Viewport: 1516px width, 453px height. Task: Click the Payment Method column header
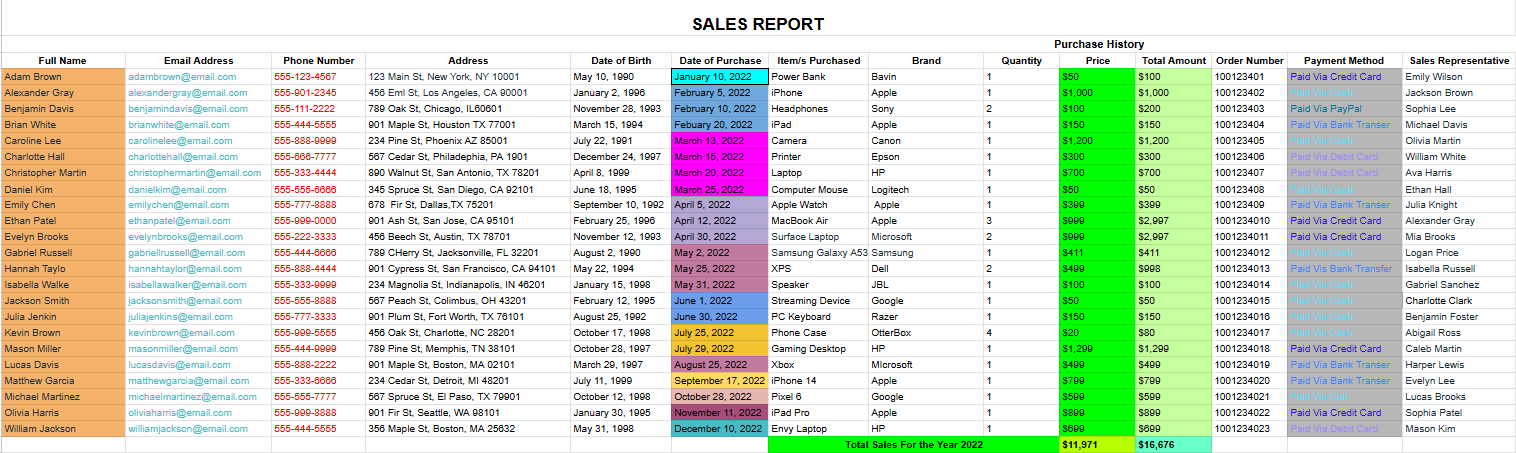(x=1344, y=61)
